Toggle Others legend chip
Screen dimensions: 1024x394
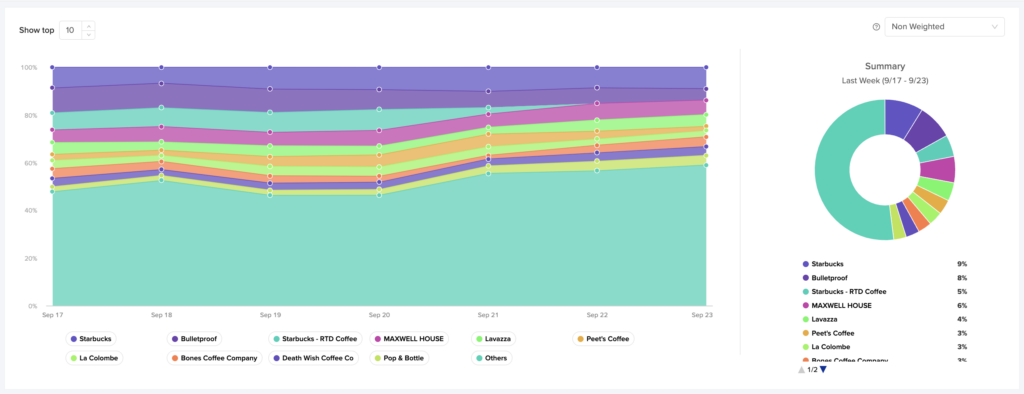[492, 358]
